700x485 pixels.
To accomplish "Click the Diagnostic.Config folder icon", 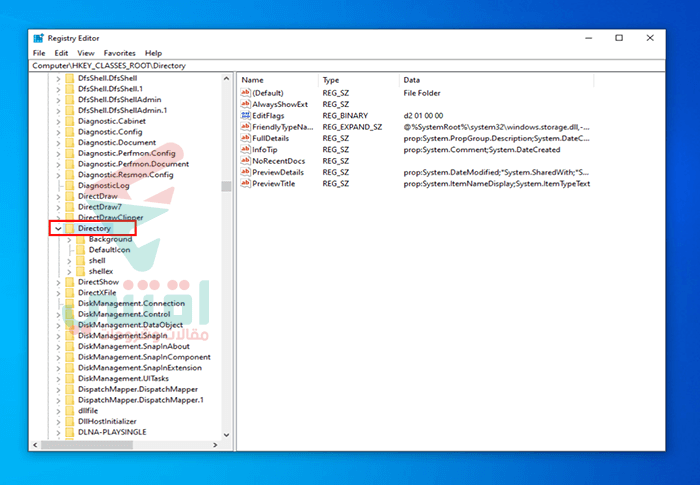I will point(70,132).
